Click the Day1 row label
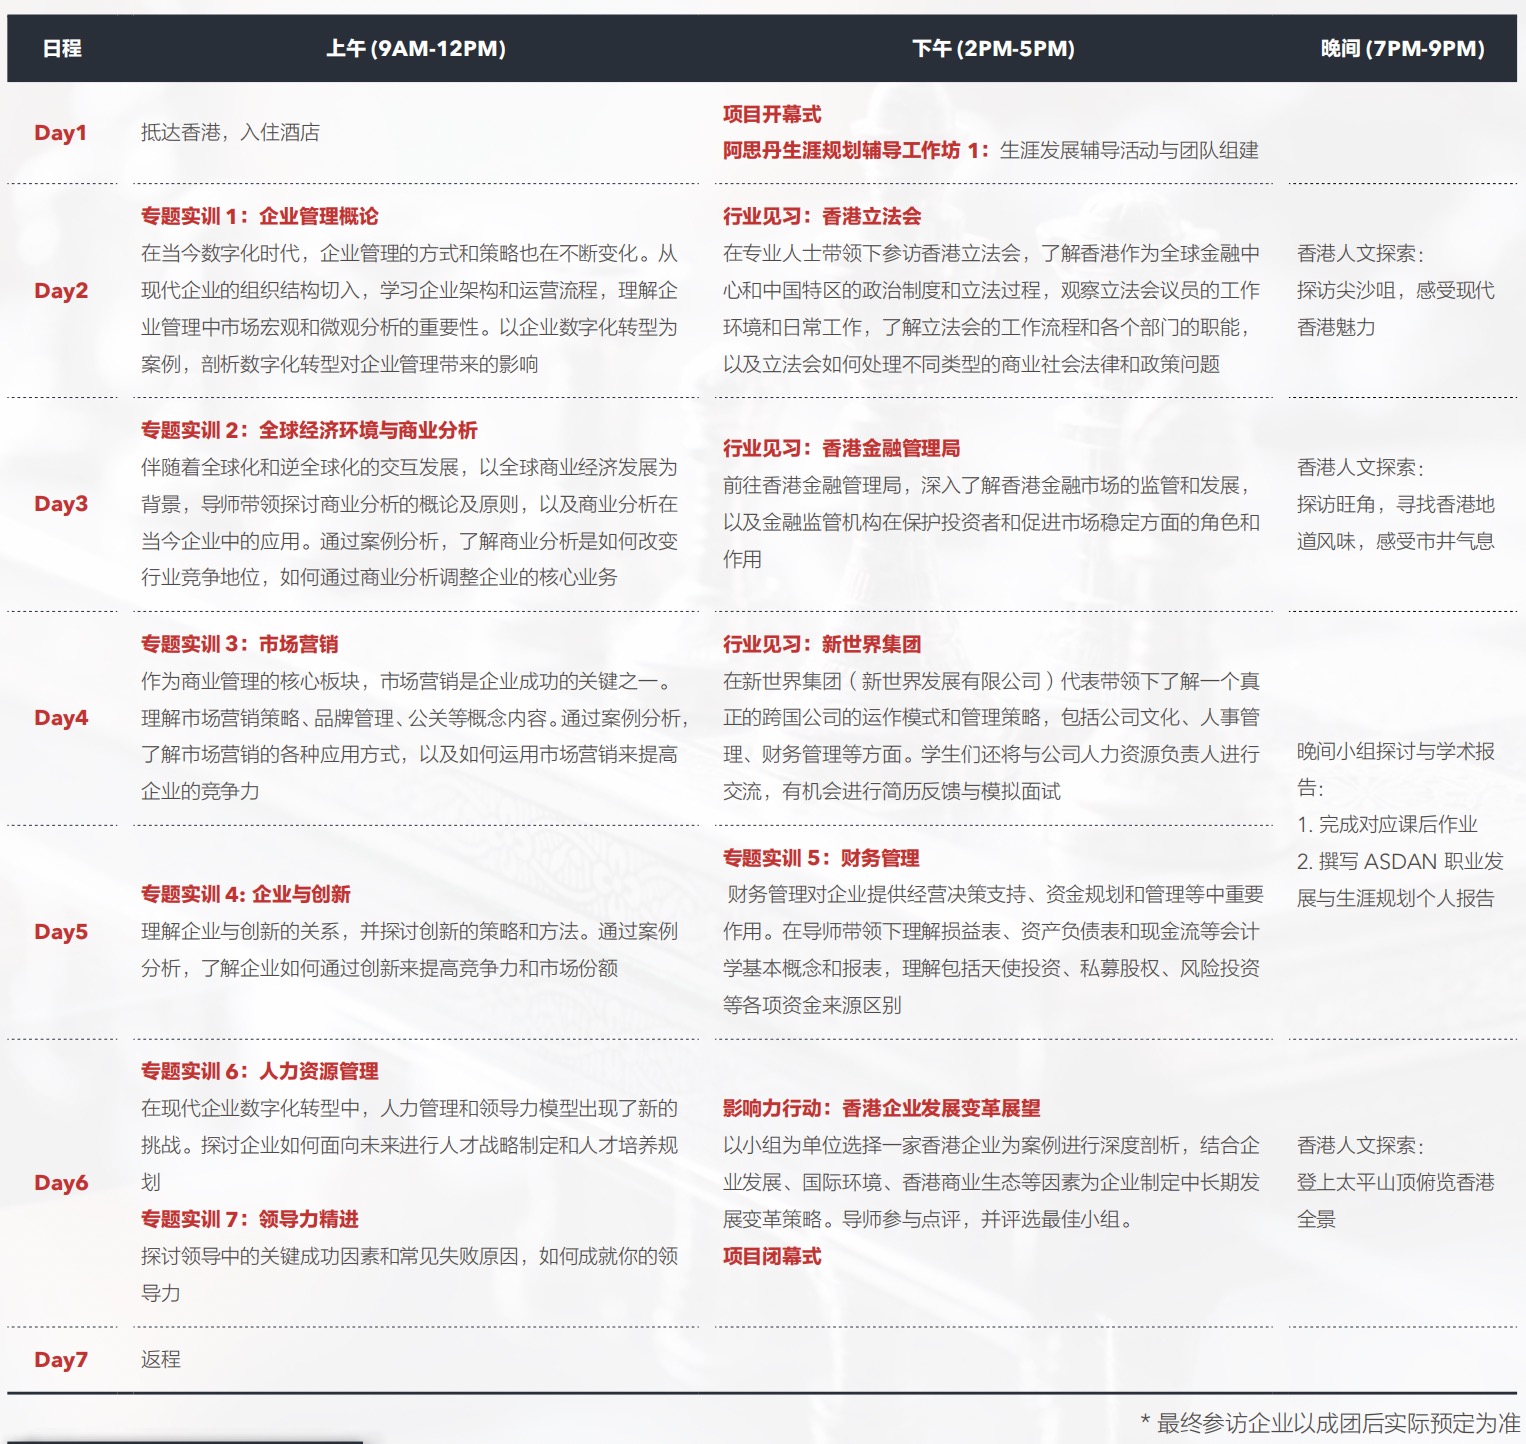The image size is (1526, 1444). tap(61, 133)
